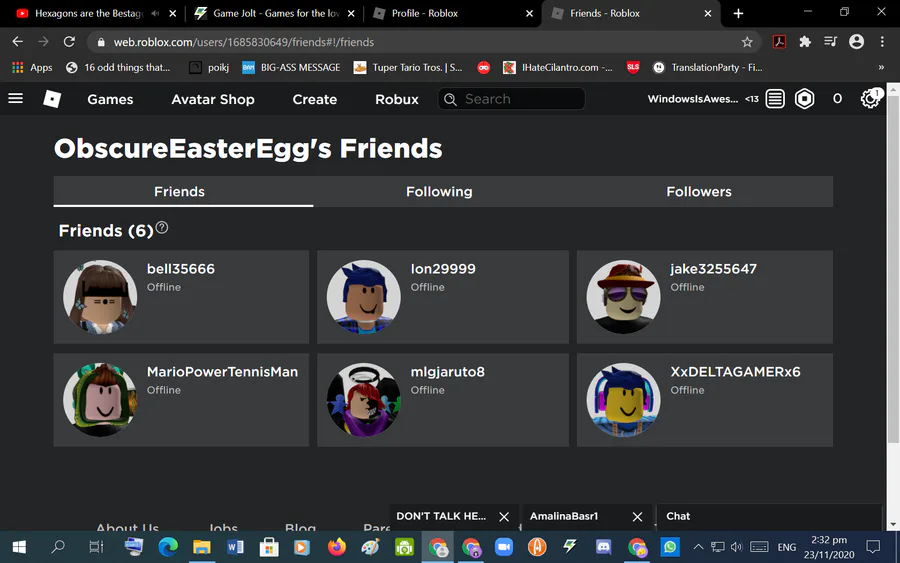
Task: Open the Robux balance hexagon icon
Action: coord(805,99)
